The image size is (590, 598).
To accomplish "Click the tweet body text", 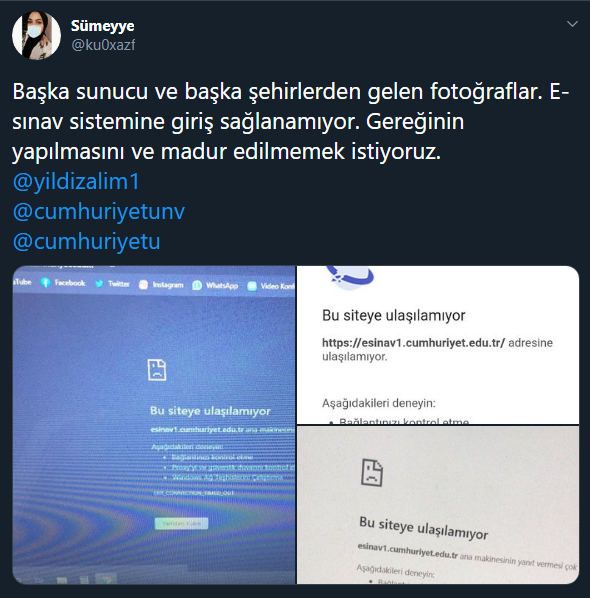I will point(291,122).
